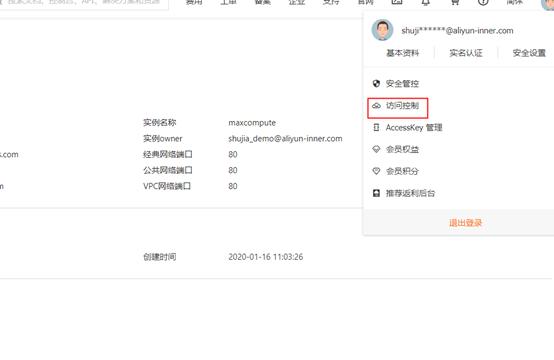Click the port value 80 for 公共网络端口
554x360 pixels.
click(x=233, y=170)
